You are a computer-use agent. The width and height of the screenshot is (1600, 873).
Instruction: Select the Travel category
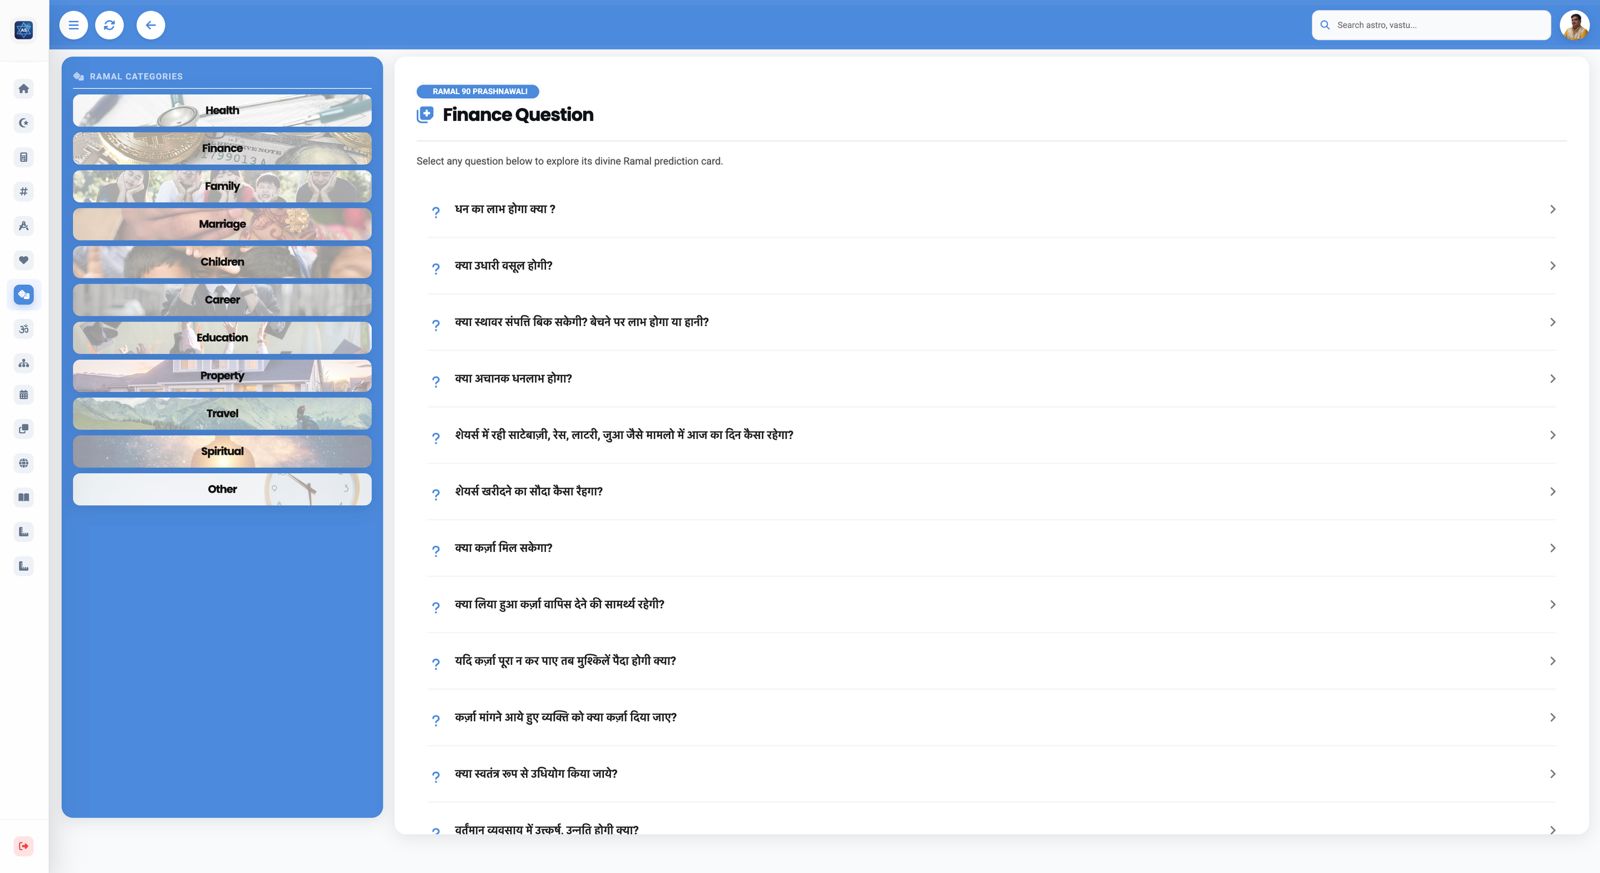(x=222, y=414)
